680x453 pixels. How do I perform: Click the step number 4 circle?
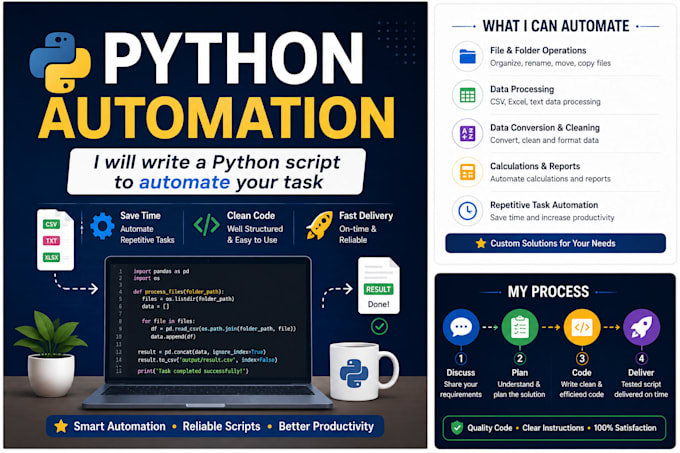(x=641, y=358)
